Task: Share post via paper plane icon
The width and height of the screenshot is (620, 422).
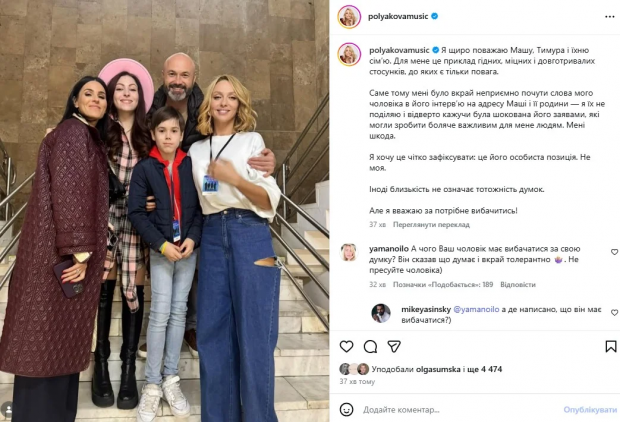Action: click(x=394, y=346)
